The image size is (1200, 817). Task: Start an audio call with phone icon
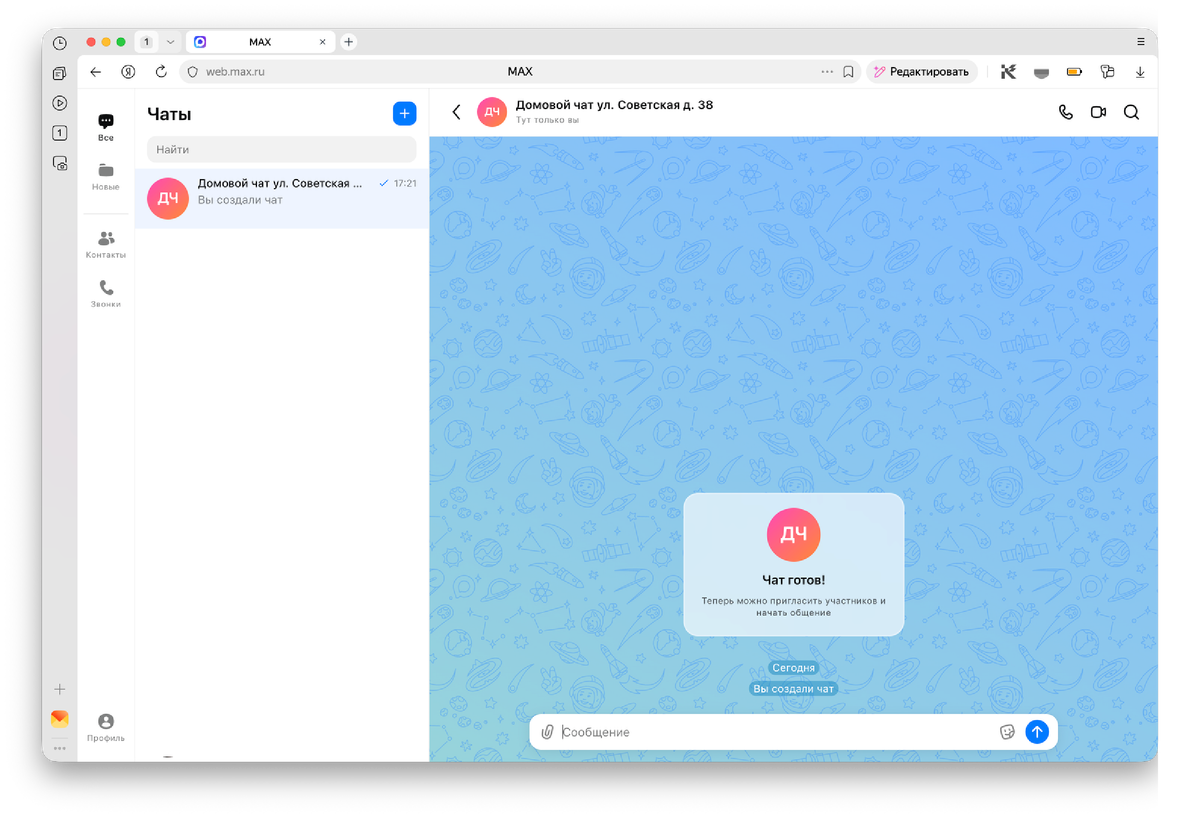(x=1064, y=112)
